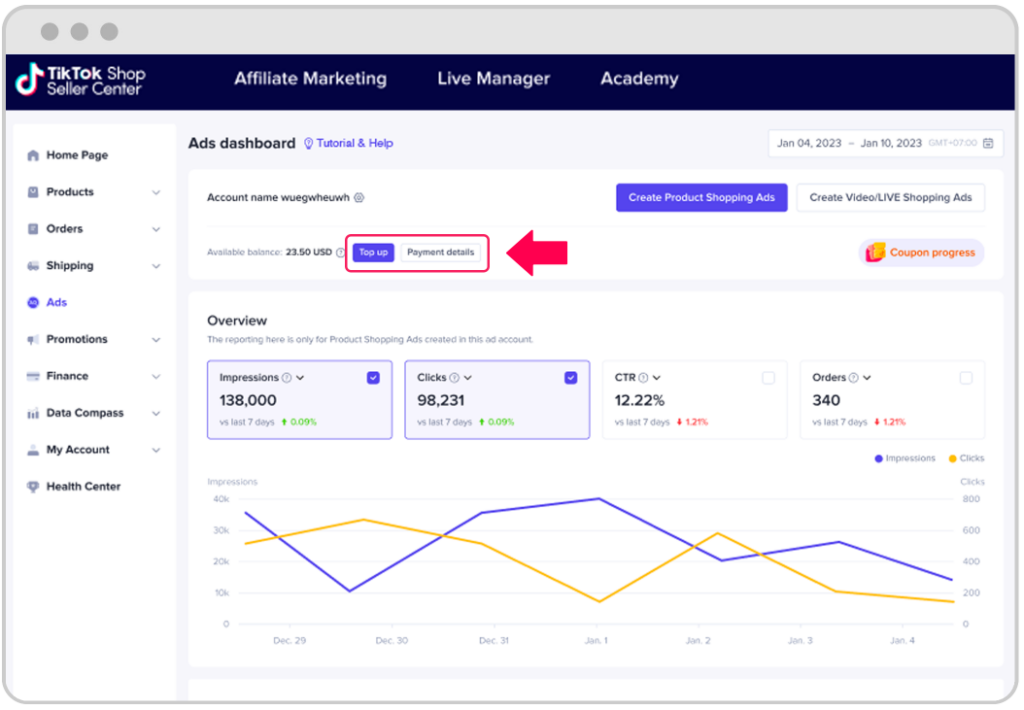Toggle the Impressions legend color dot
Viewport: 1024px width, 710px height.
point(878,459)
